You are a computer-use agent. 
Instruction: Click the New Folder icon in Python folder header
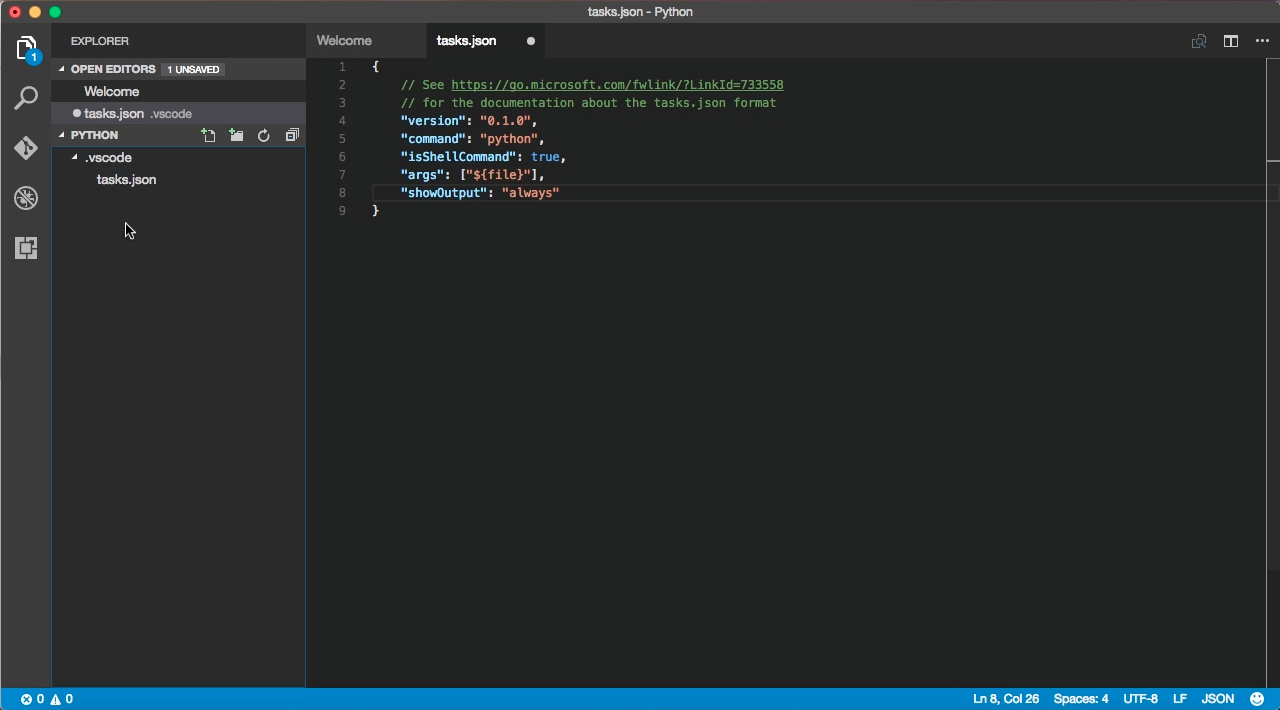(x=236, y=135)
